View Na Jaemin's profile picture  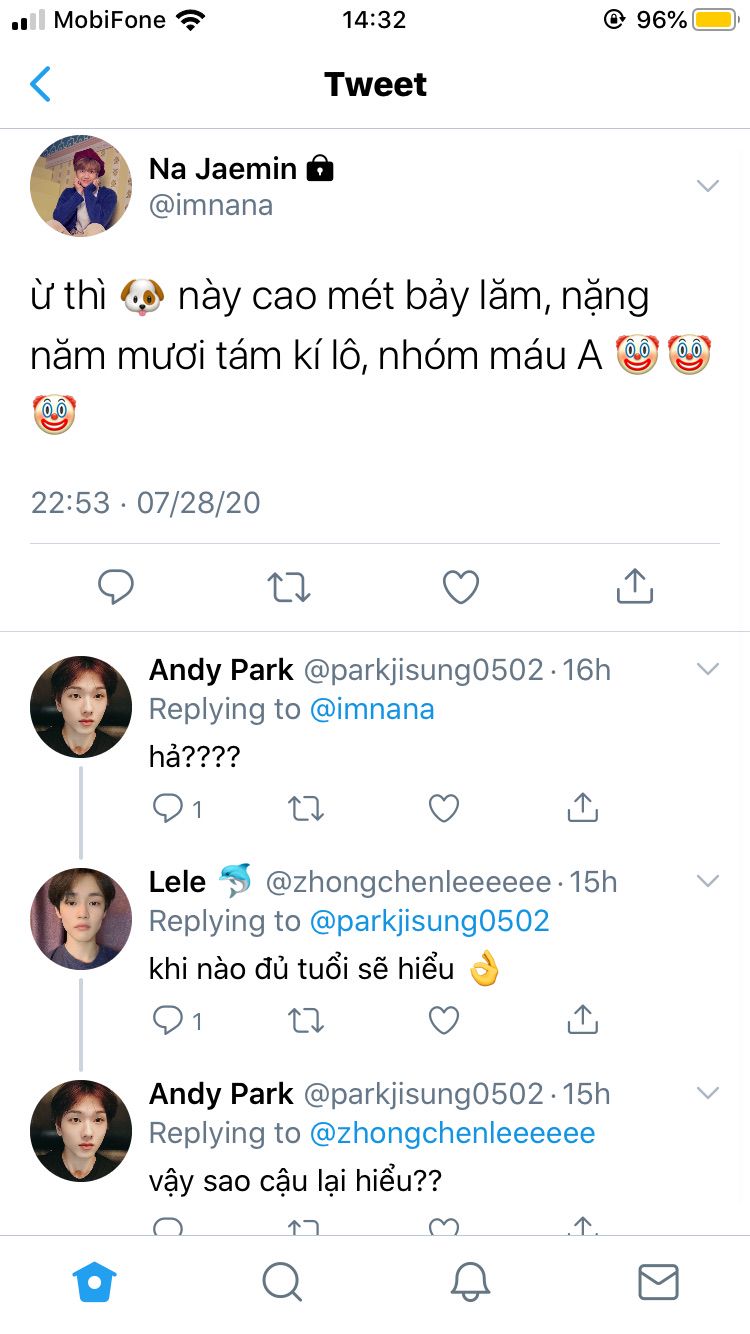click(81, 186)
